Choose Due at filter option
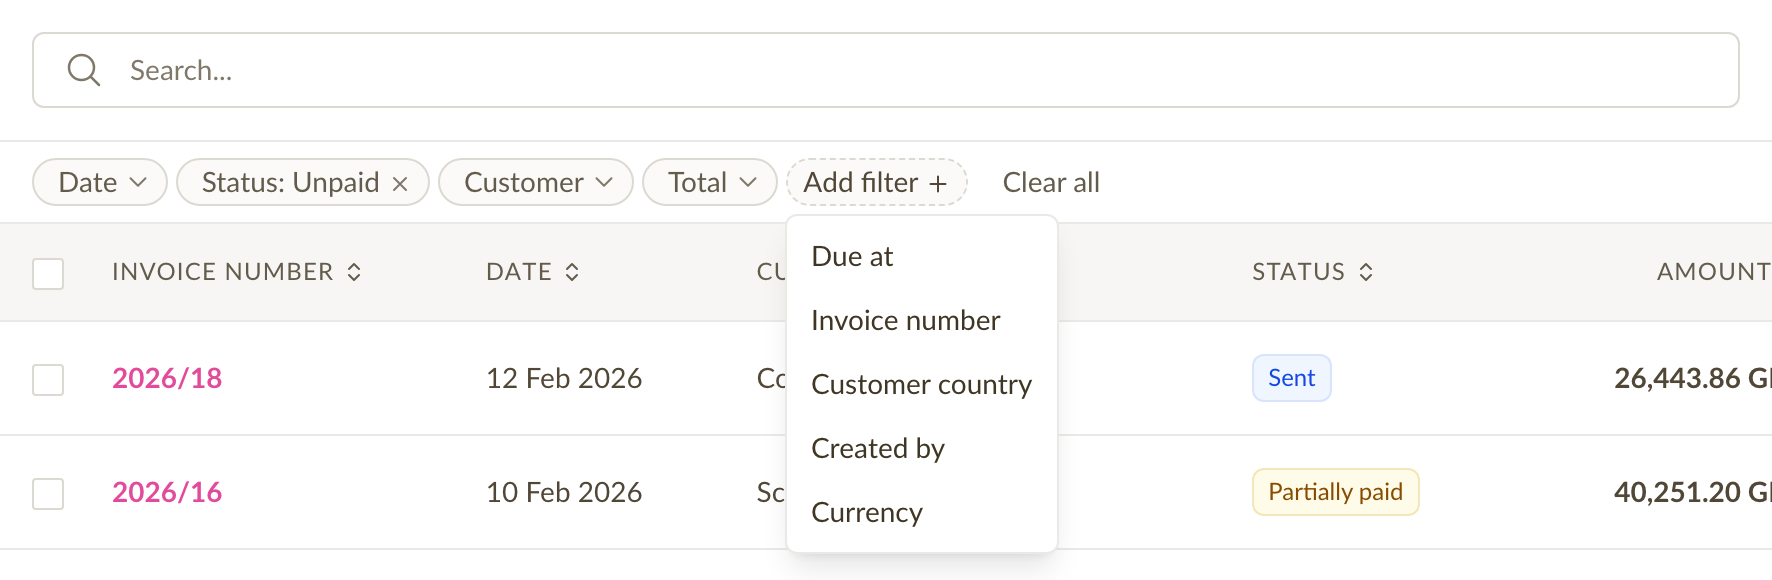Viewport: 1772px width, 580px height. (x=922, y=256)
